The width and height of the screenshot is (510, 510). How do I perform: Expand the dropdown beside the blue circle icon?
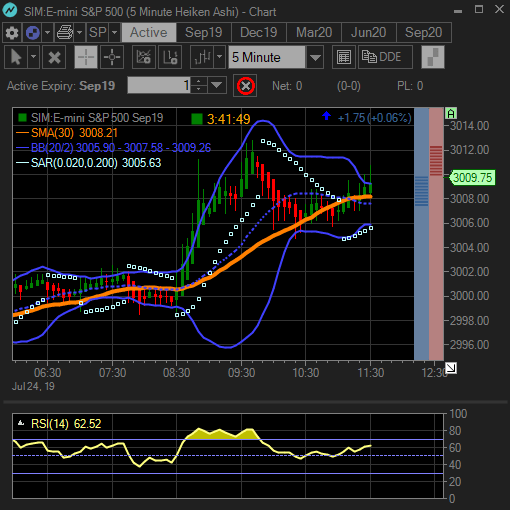pos(47,33)
